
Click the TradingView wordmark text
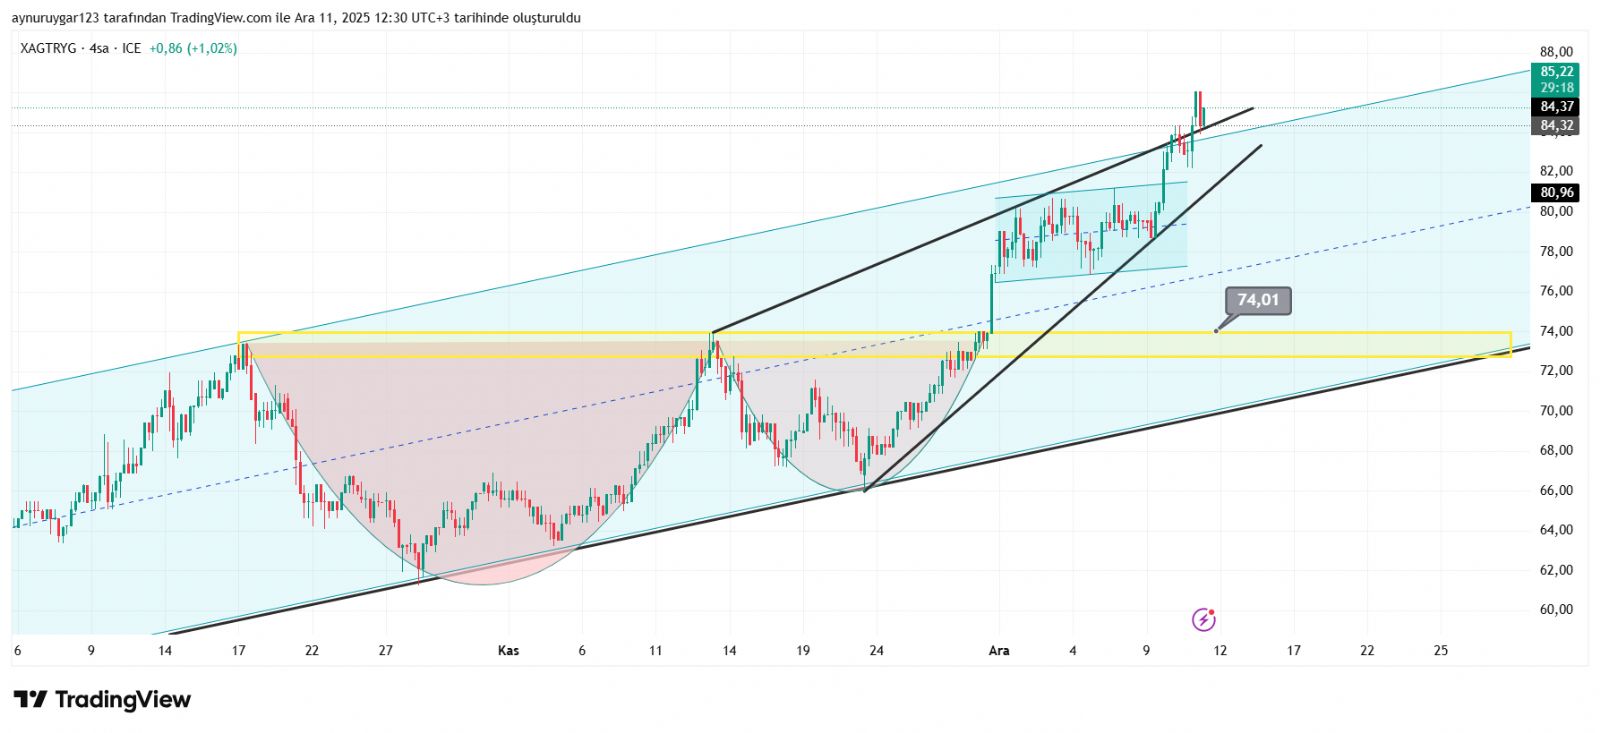(x=122, y=699)
